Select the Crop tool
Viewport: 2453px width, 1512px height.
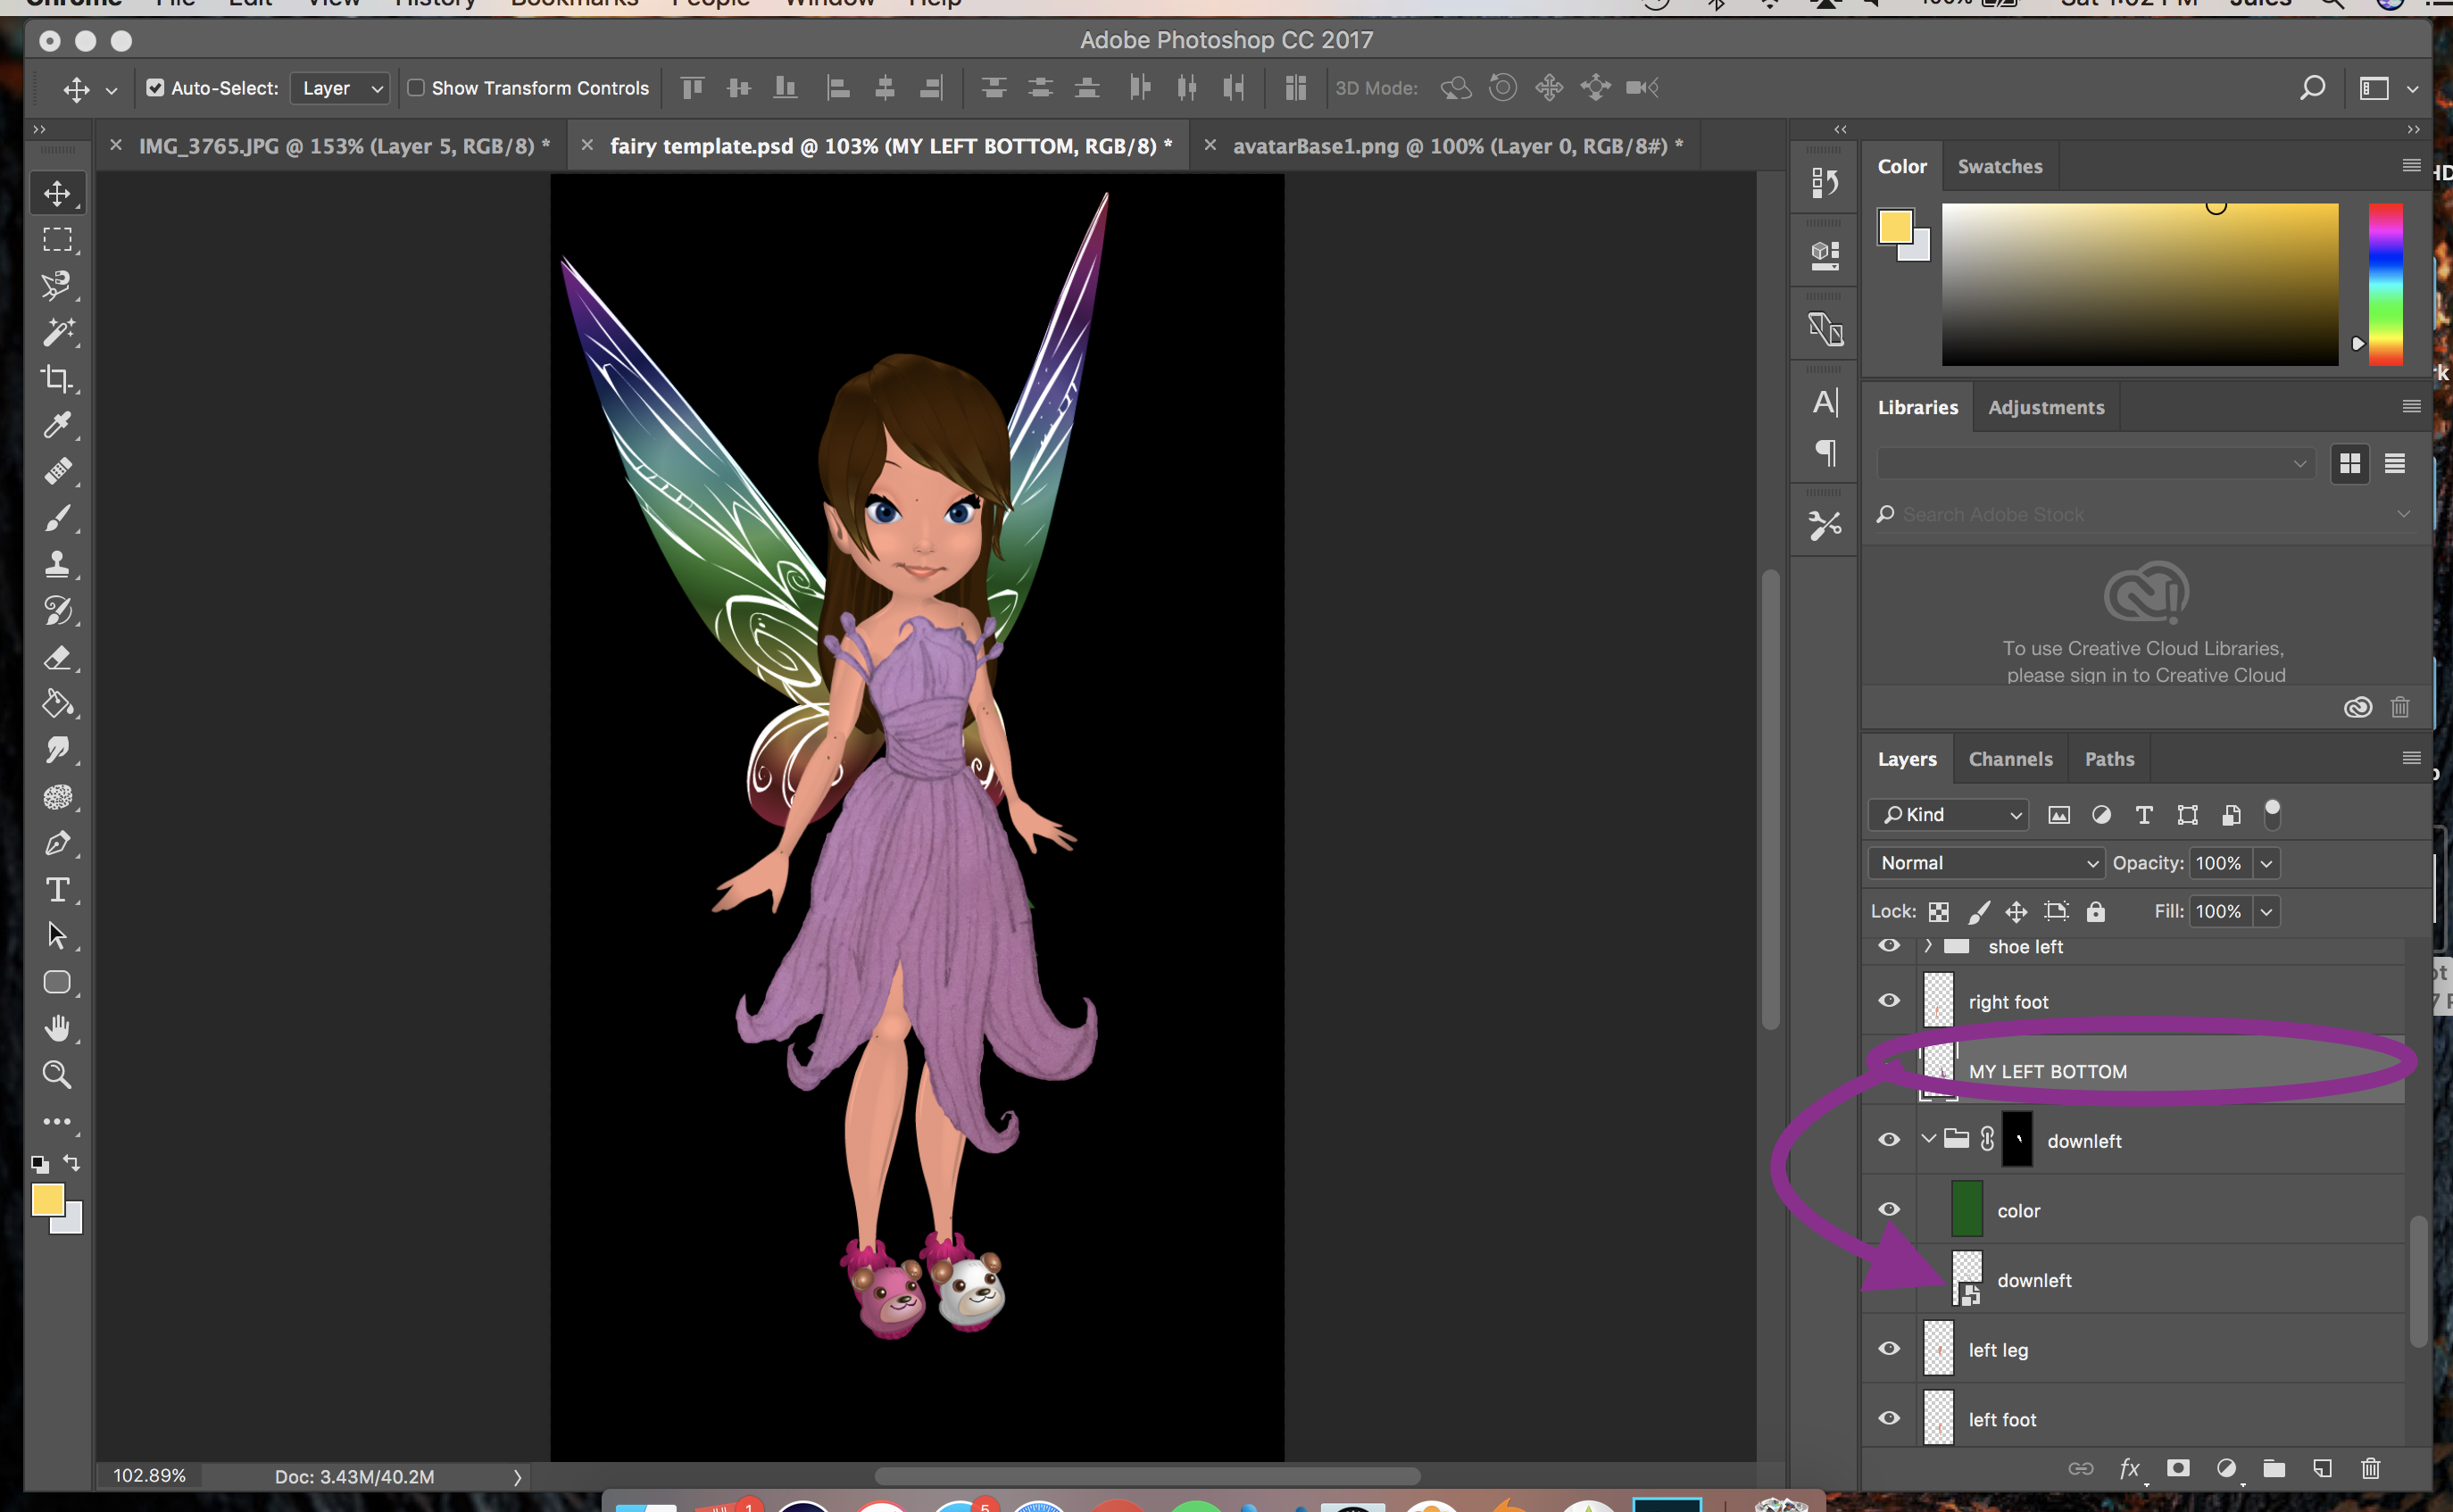pos(57,379)
